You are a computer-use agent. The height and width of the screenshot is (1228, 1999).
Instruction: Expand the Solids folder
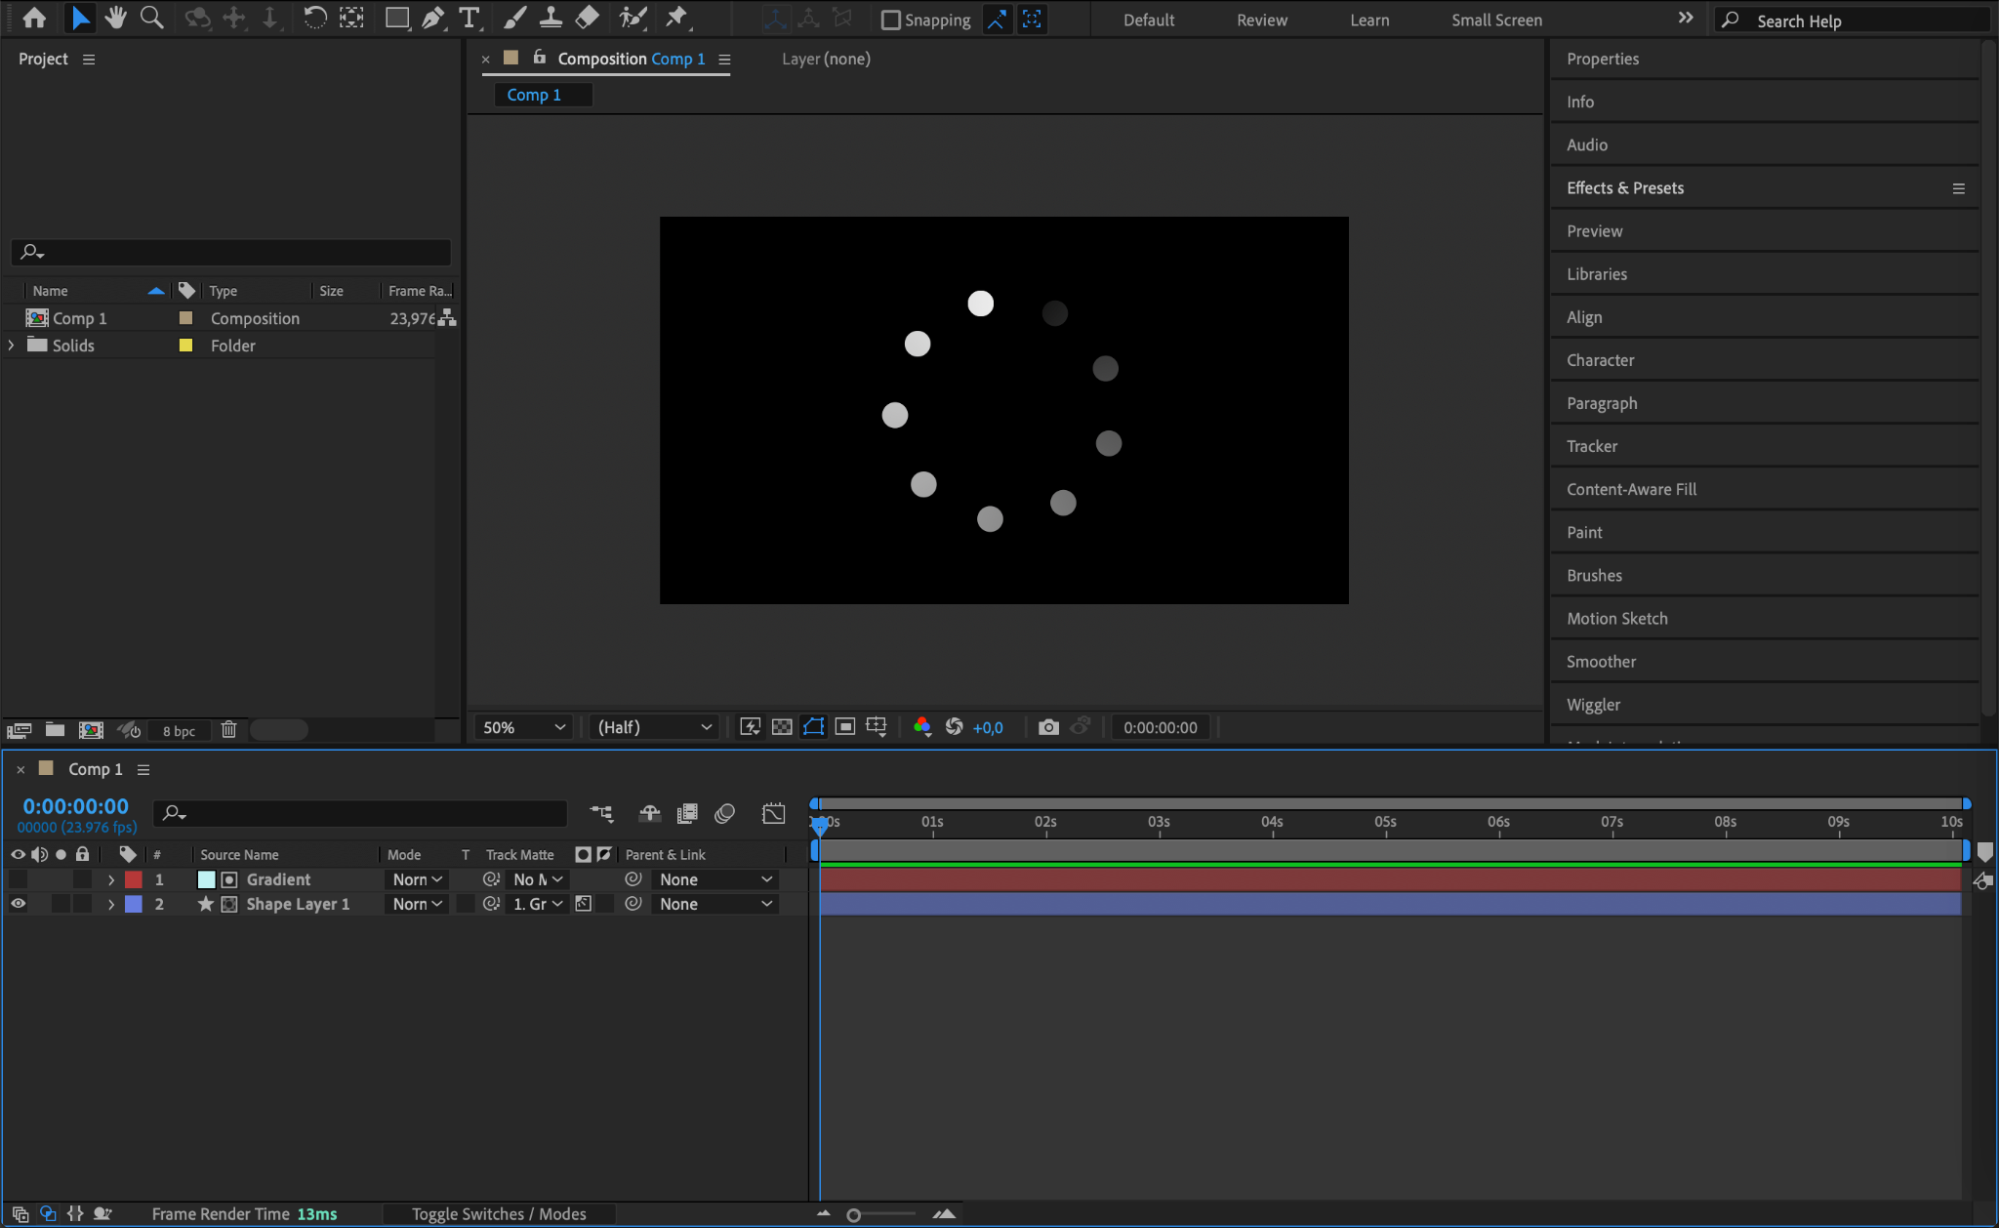coord(11,345)
